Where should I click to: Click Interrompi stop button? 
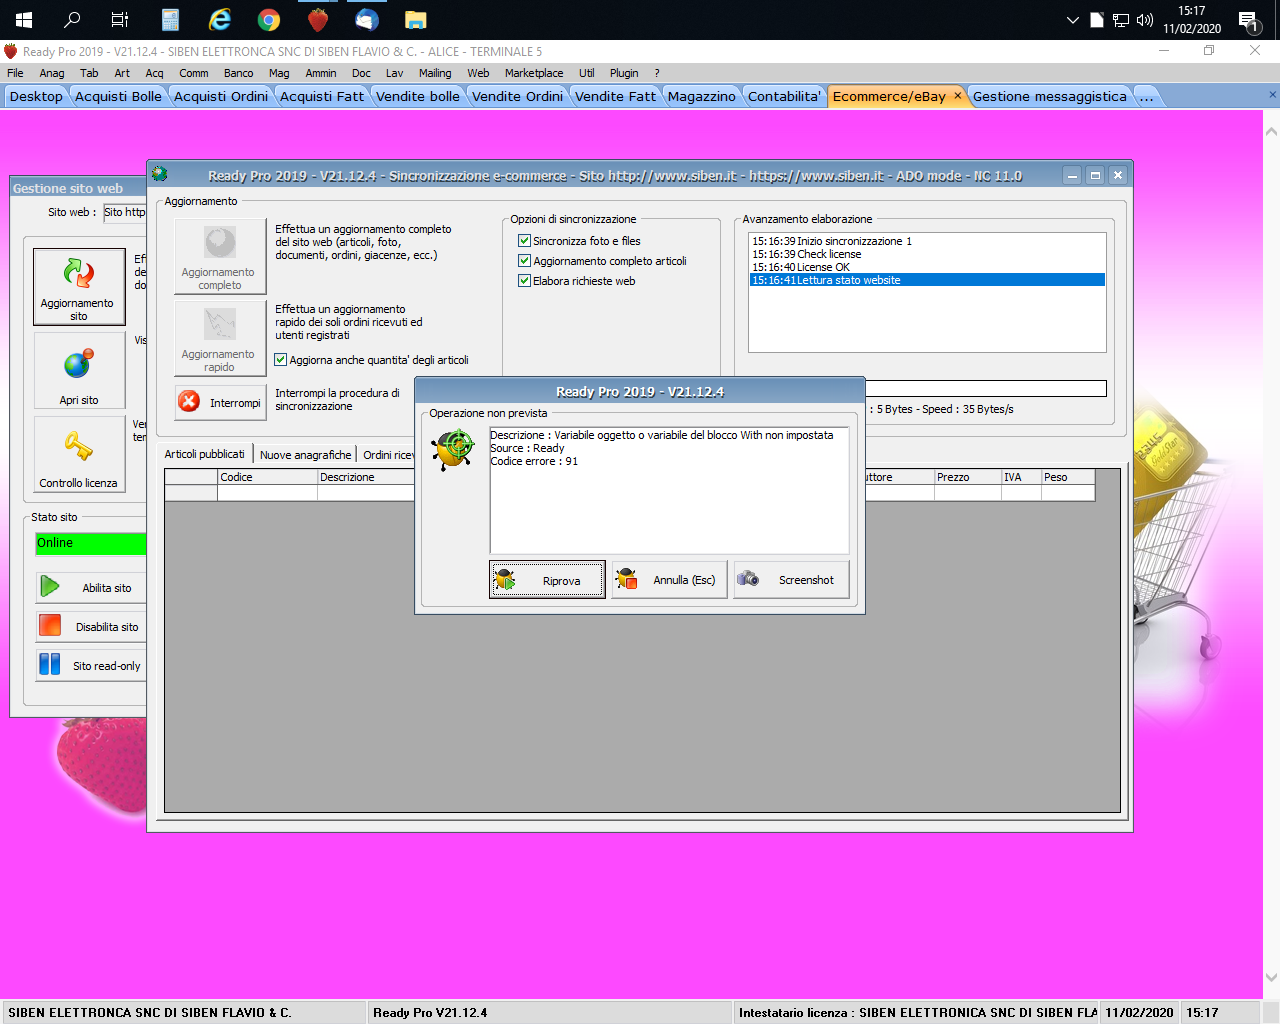click(x=220, y=402)
